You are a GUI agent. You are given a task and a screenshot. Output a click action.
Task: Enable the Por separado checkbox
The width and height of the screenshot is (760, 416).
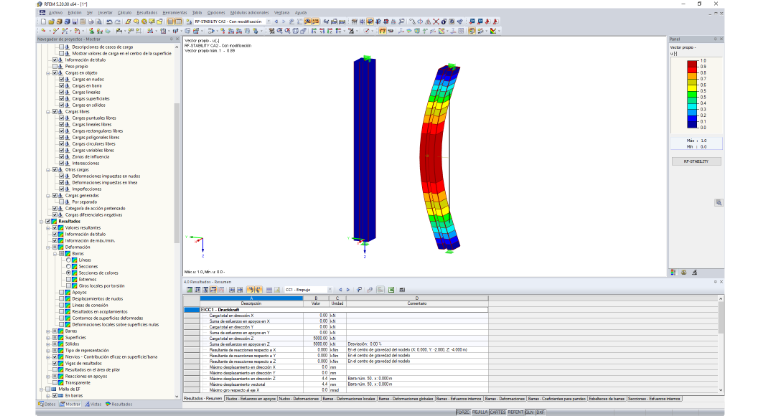(62, 202)
